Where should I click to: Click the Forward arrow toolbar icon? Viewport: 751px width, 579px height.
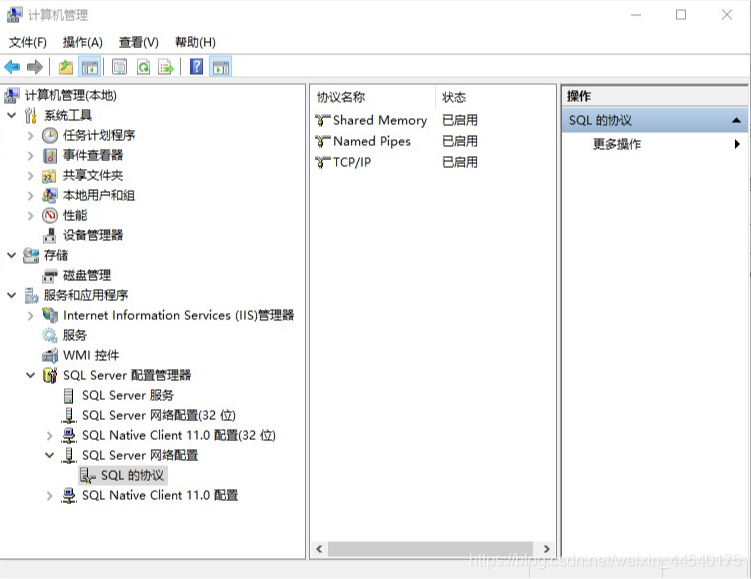click(x=34, y=67)
